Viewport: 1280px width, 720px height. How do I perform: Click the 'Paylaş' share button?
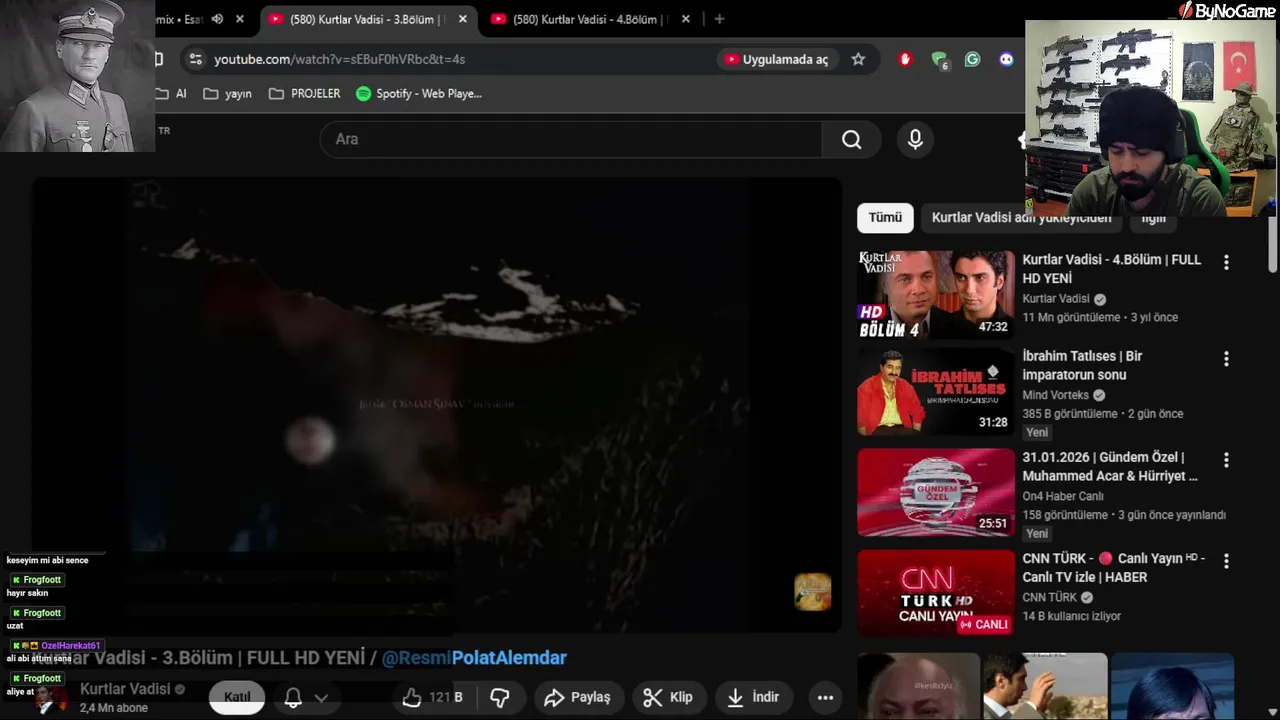(577, 697)
